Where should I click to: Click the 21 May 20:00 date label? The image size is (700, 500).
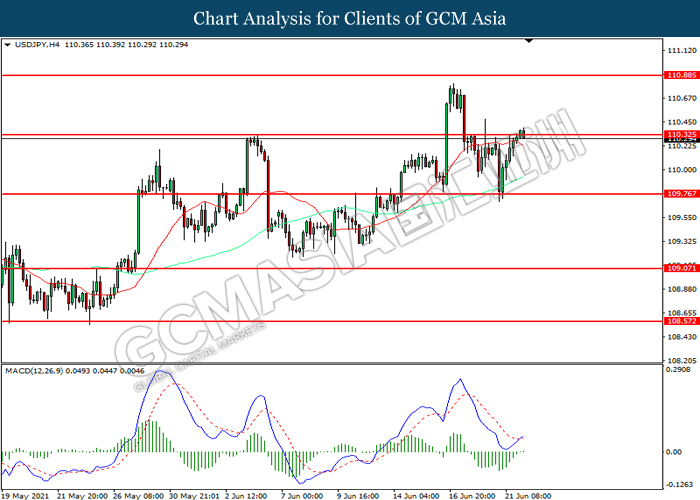[x=82, y=496]
